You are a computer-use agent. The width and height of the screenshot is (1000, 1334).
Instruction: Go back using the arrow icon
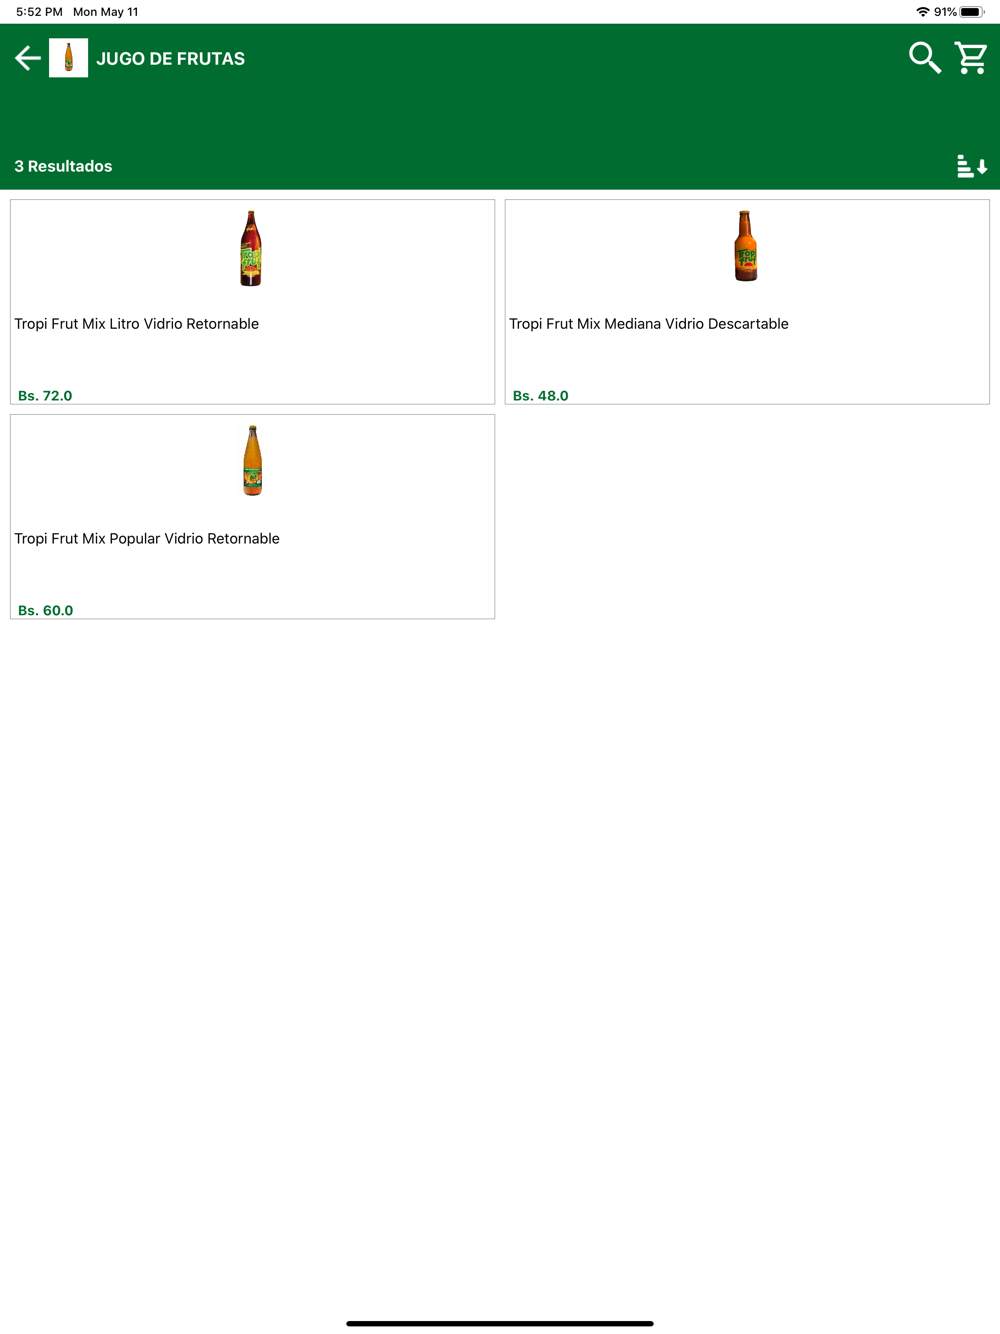[28, 58]
